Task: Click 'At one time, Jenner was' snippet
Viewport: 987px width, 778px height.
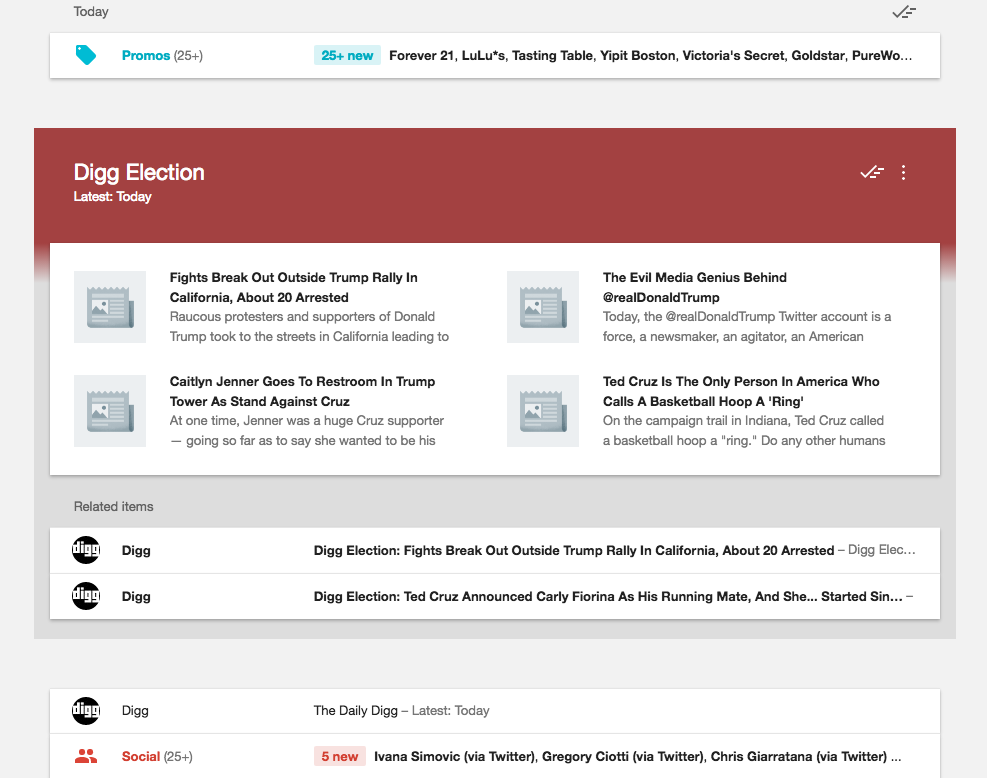Action: click(307, 431)
